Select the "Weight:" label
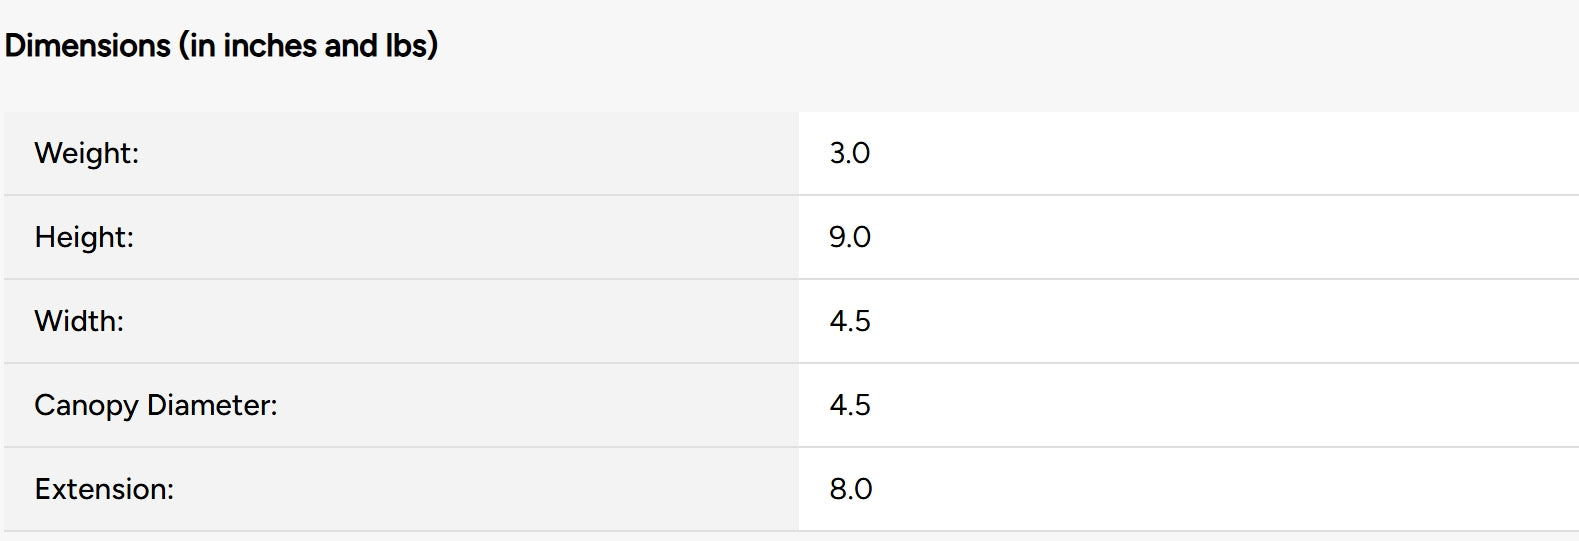Screen dimensions: 1579x541 87,153
